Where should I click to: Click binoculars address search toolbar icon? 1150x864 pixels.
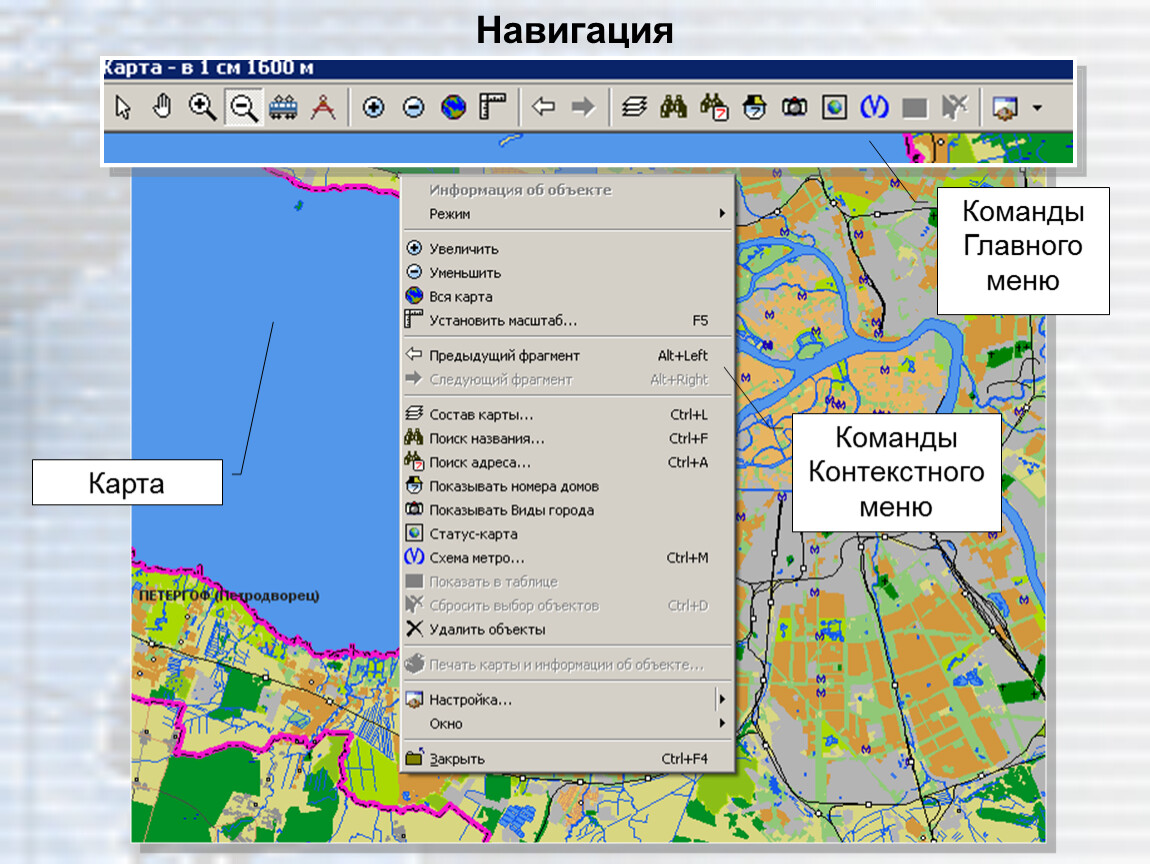tap(714, 107)
